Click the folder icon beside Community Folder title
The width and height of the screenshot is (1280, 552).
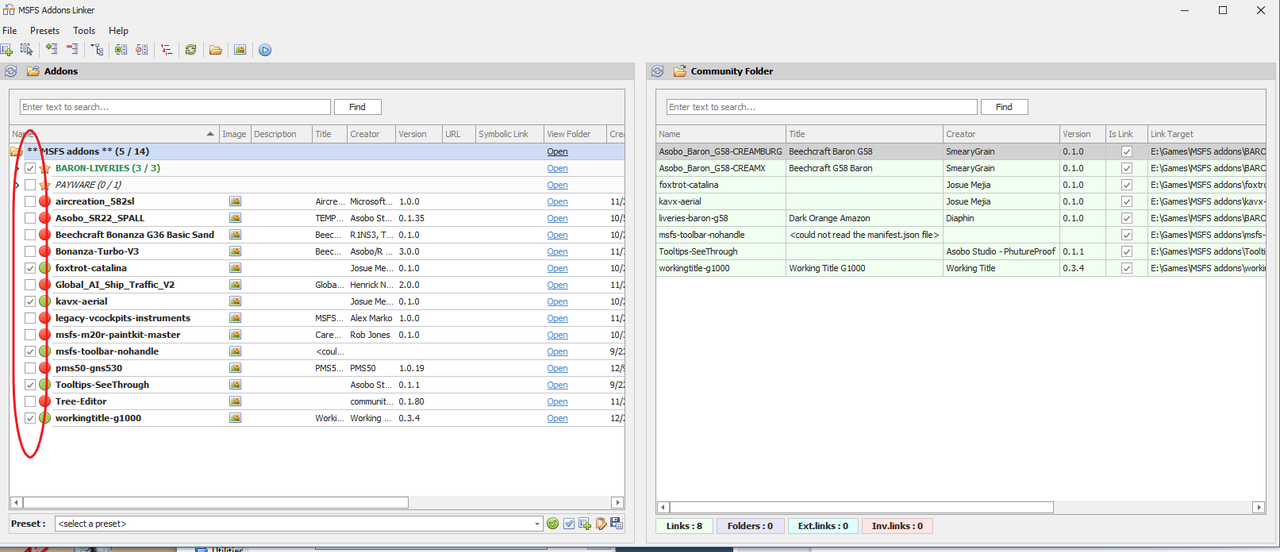680,72
